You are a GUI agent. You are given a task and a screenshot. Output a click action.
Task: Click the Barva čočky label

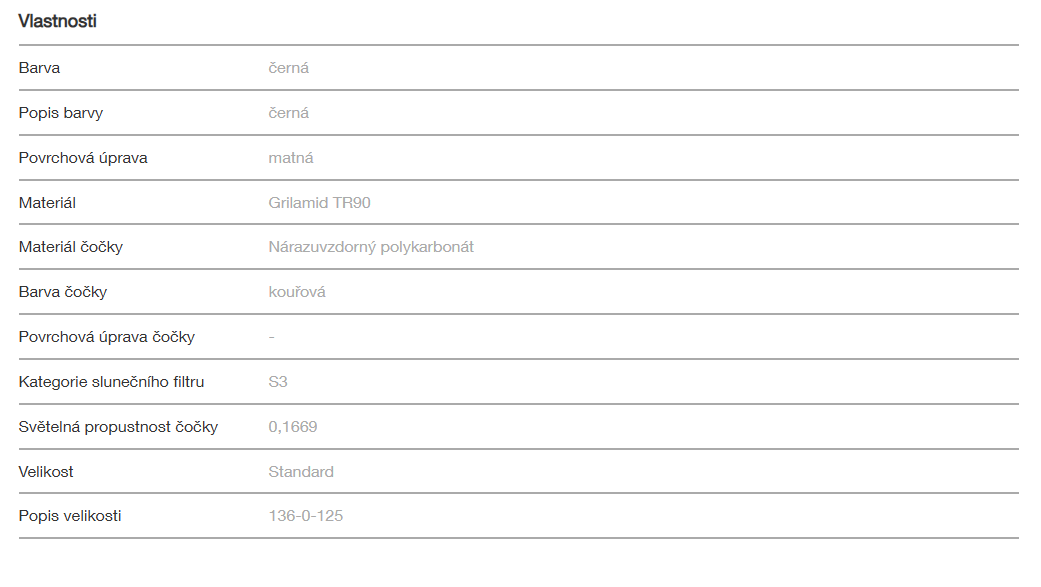point(62,292)
